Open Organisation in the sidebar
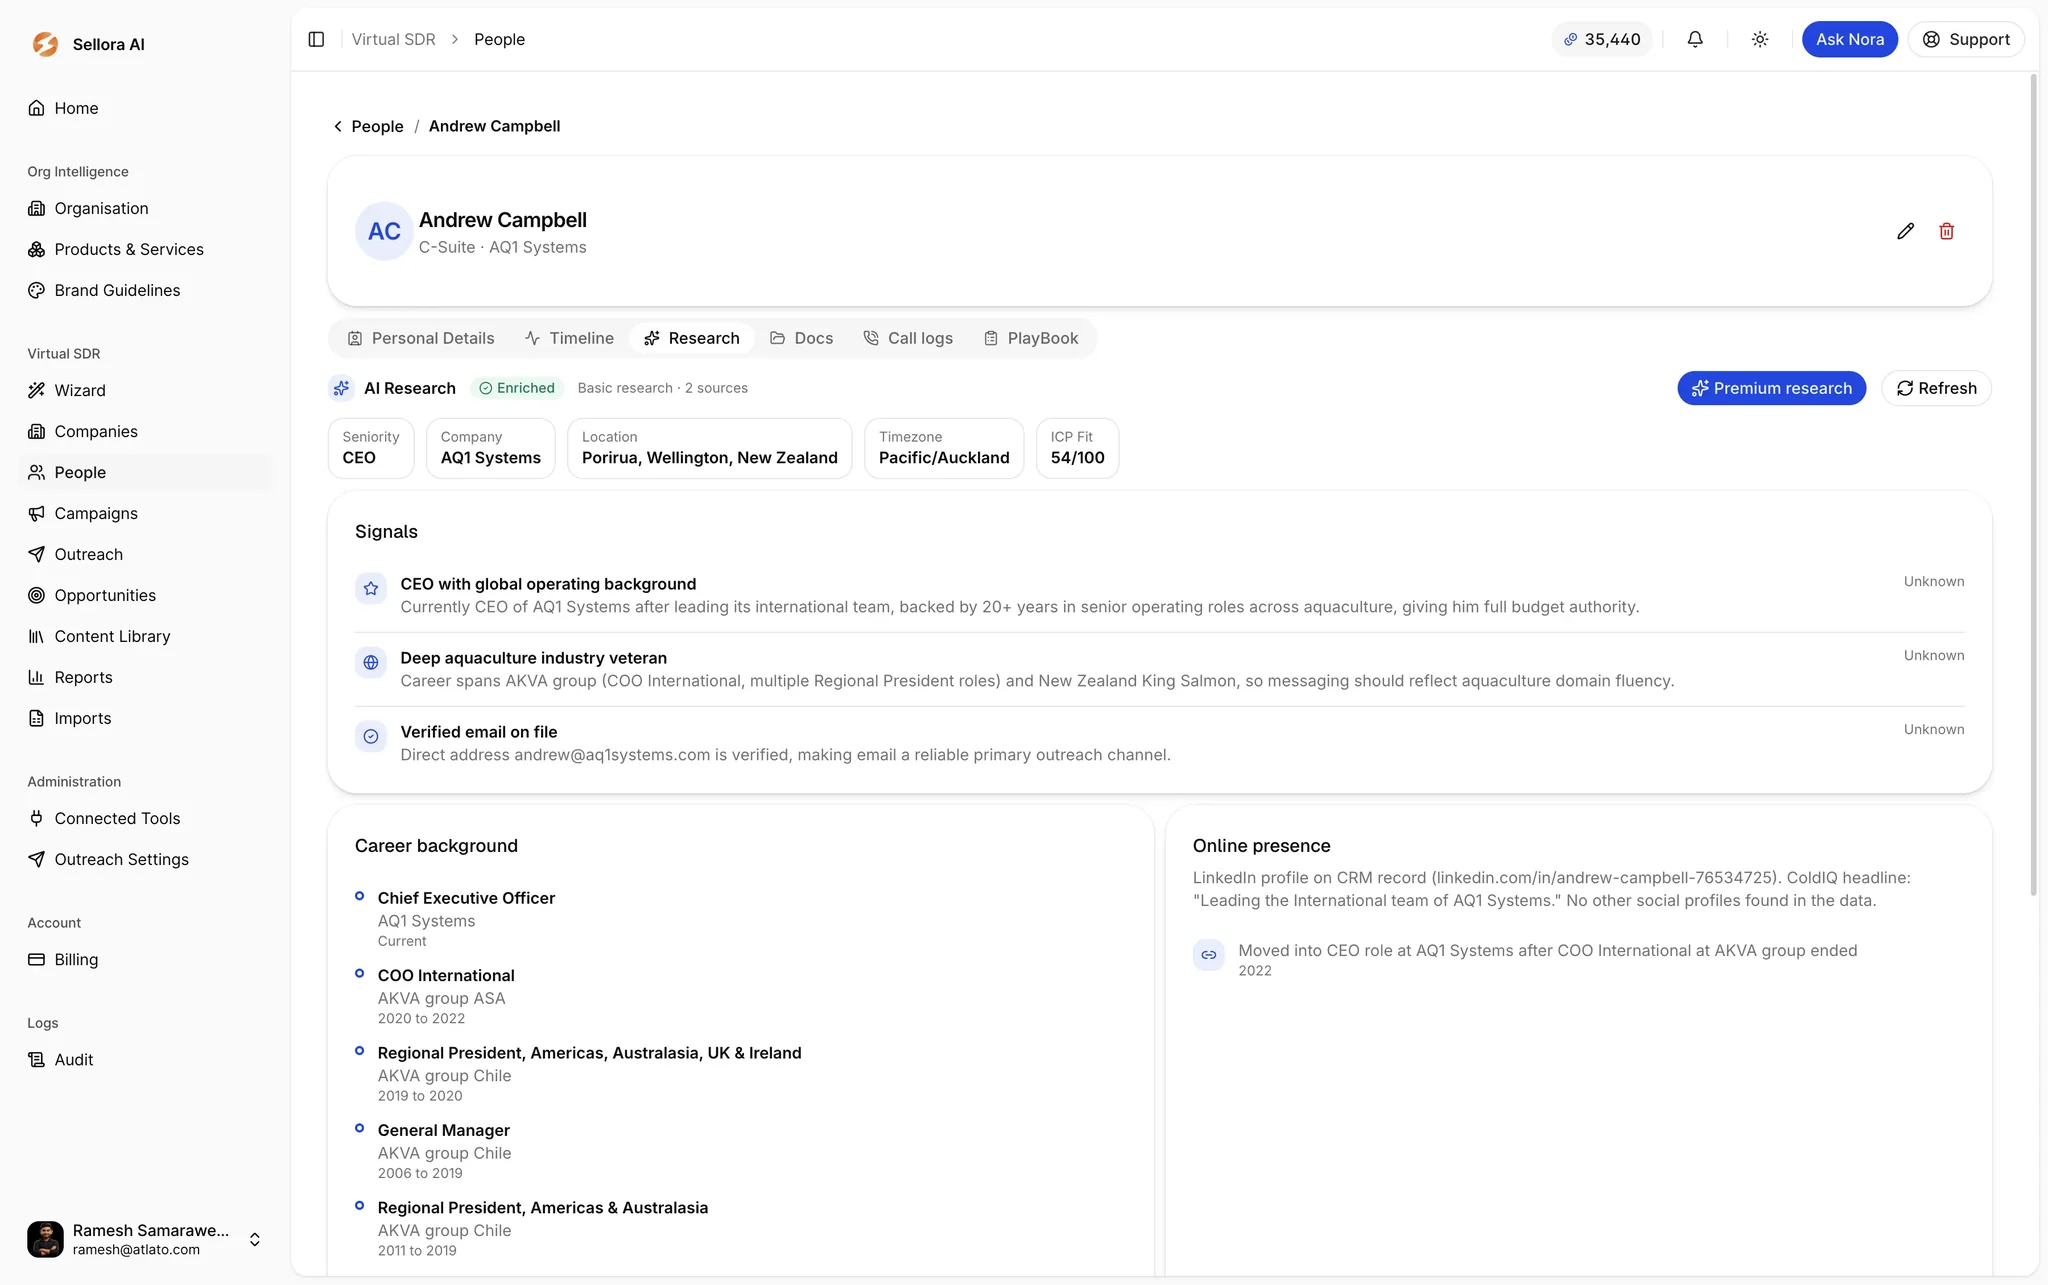Image resolution: width=2048 pixels, height=1285 pixels. click(145, 208)
